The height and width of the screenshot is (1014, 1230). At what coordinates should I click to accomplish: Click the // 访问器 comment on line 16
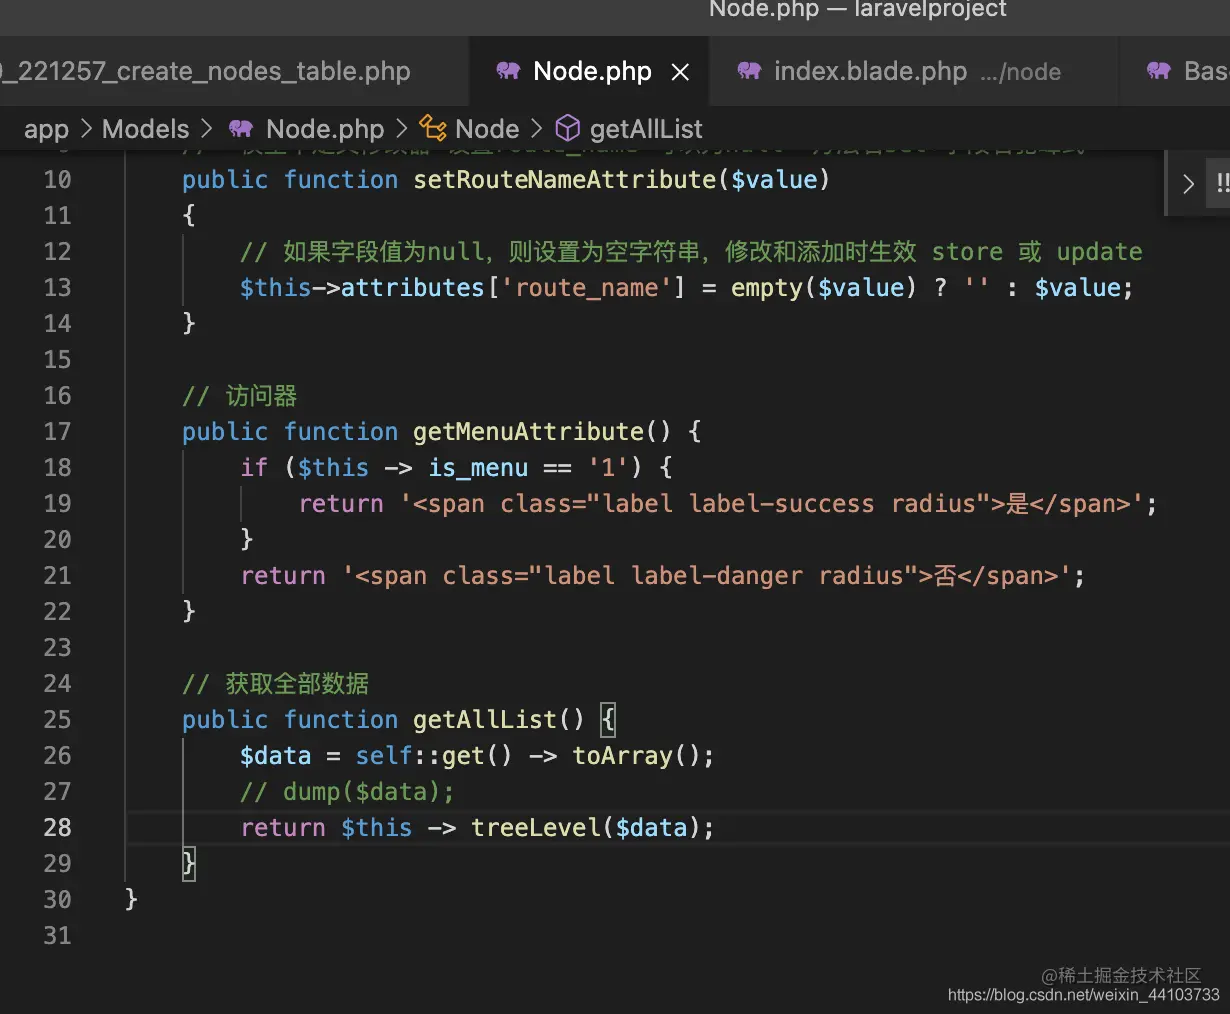[x=240, y=396]
